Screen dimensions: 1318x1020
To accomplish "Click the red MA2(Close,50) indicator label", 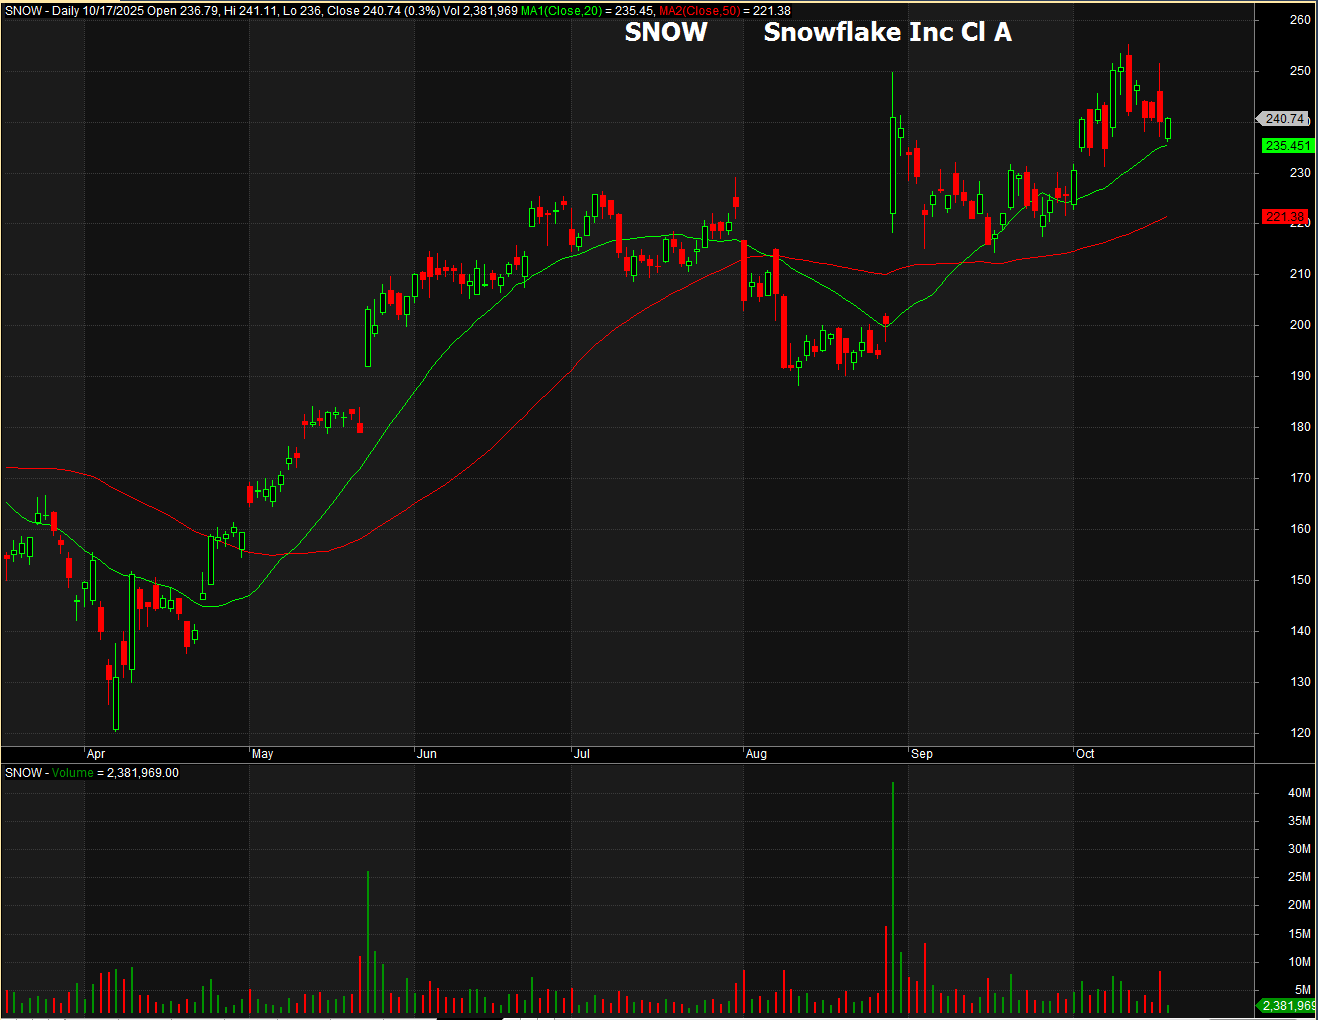I will (699, 11).
